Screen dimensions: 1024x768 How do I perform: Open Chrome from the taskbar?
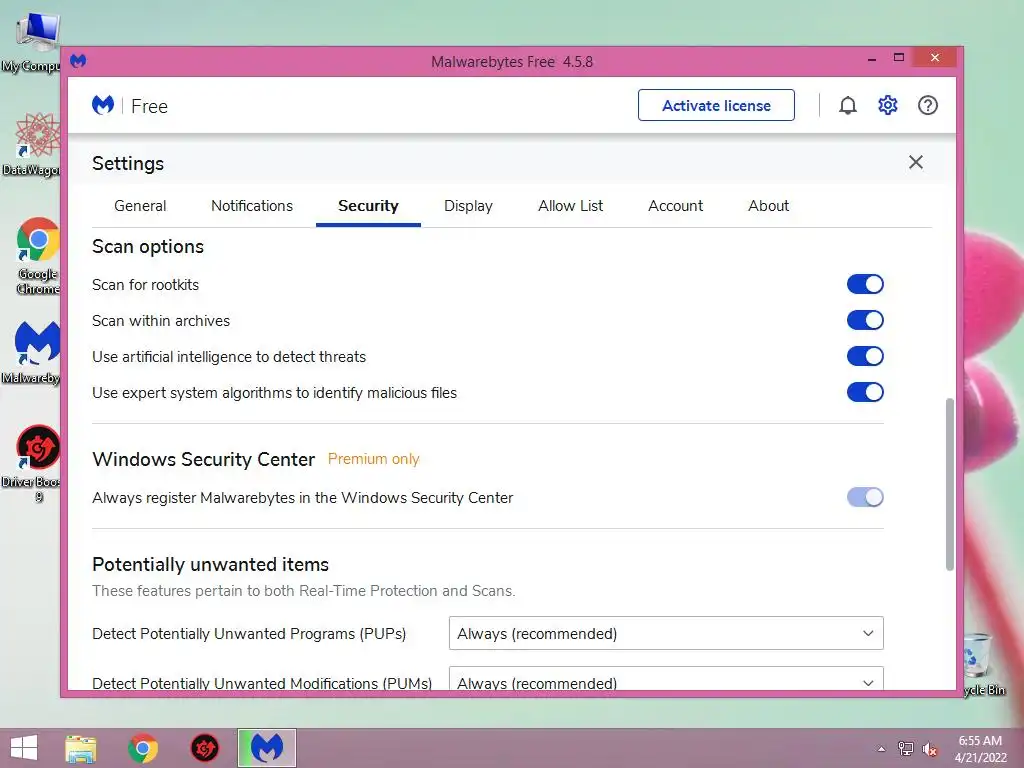(x=143, y=748)
